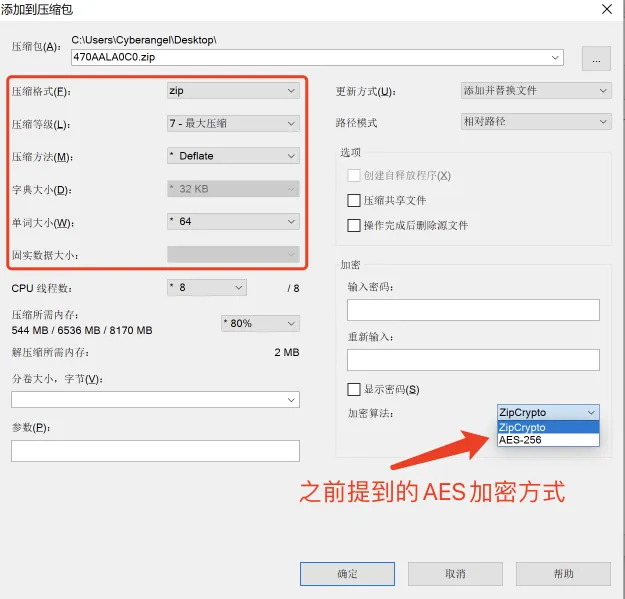Open the 80% memory usage dropdown
The height and width of the screenshot is (599, 625).
[x=260, y=323]
